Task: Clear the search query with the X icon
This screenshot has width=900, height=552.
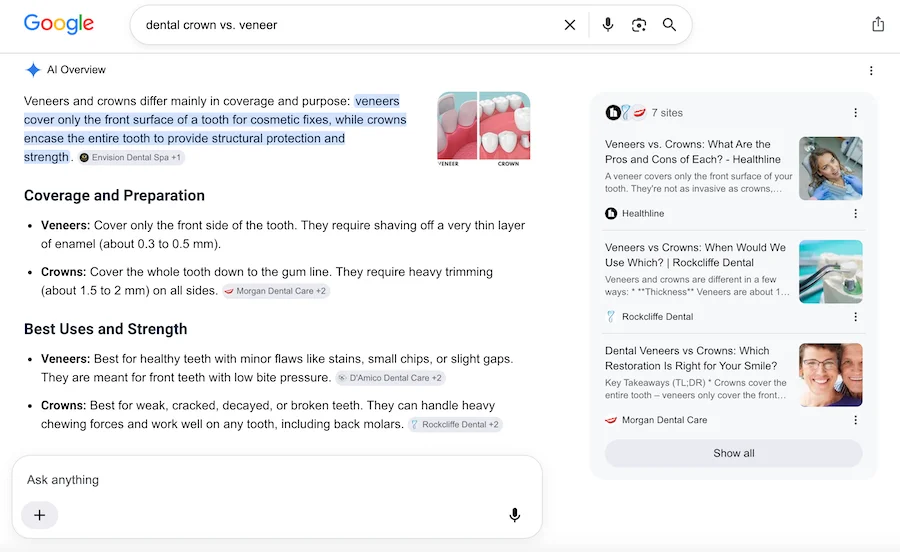Action: (x=569, y=25)
